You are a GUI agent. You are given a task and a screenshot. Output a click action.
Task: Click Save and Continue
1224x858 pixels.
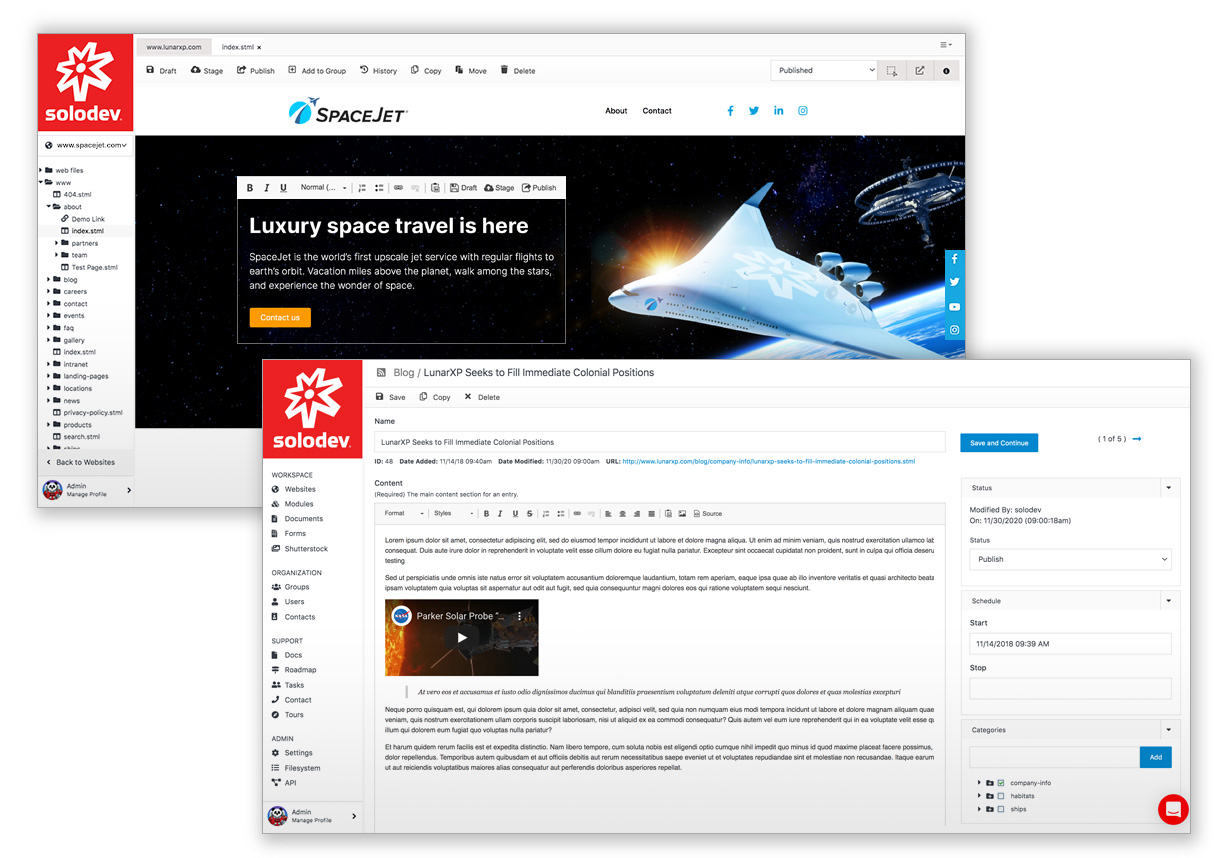point(999,442)
